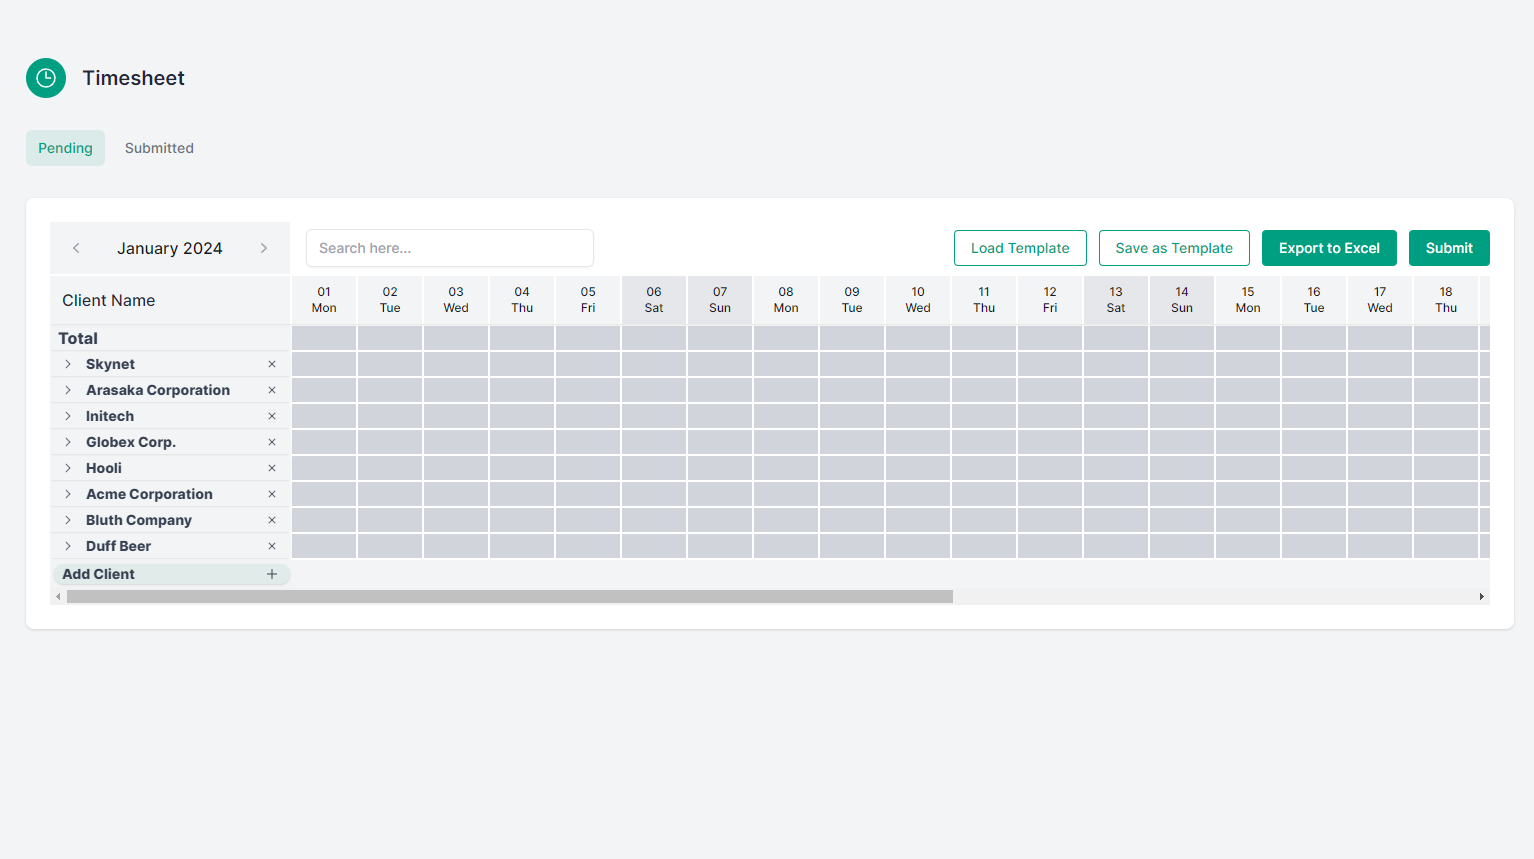Click the 11 Thu date header
Screen dimensions: 1534x859
tap(984, 300)
